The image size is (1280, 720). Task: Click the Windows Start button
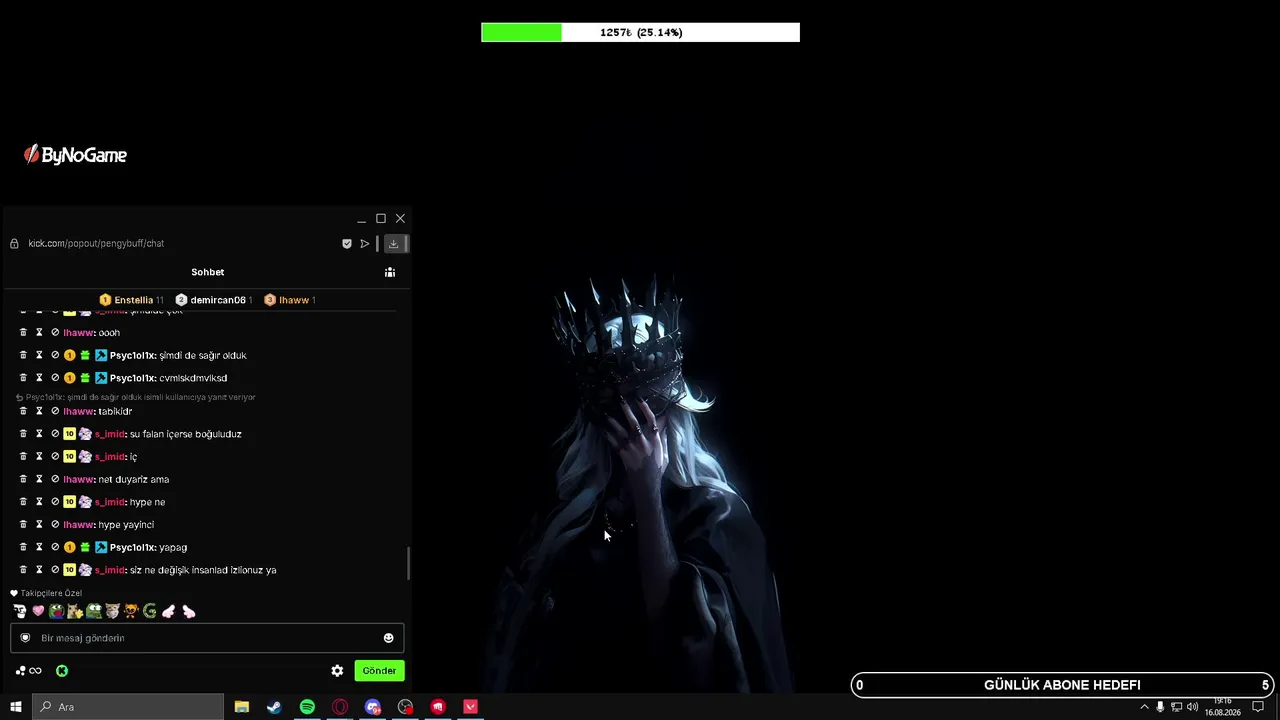coord(16,707)
